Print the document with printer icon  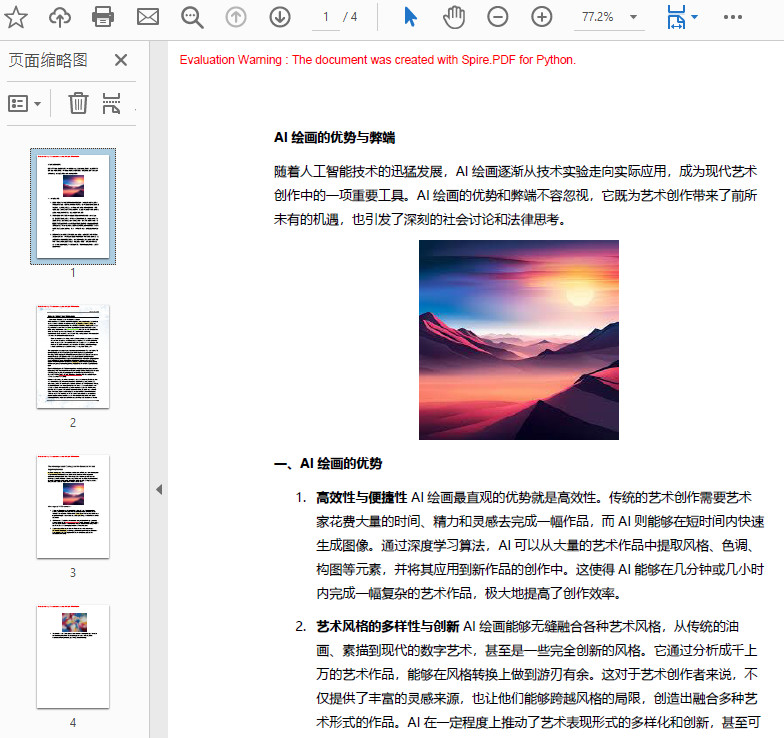click(x=103, y=17)
